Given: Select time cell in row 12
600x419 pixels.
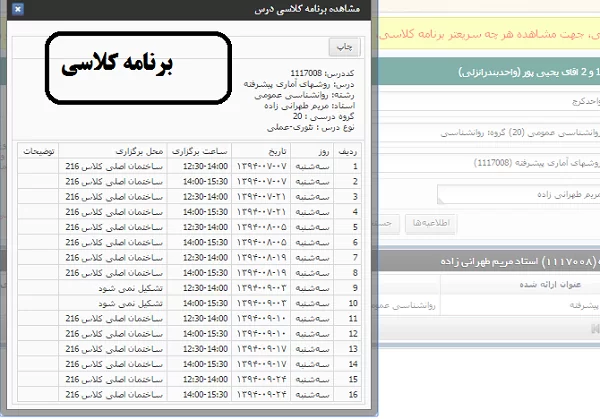Looking at the screenshot, I should point(199,334).
